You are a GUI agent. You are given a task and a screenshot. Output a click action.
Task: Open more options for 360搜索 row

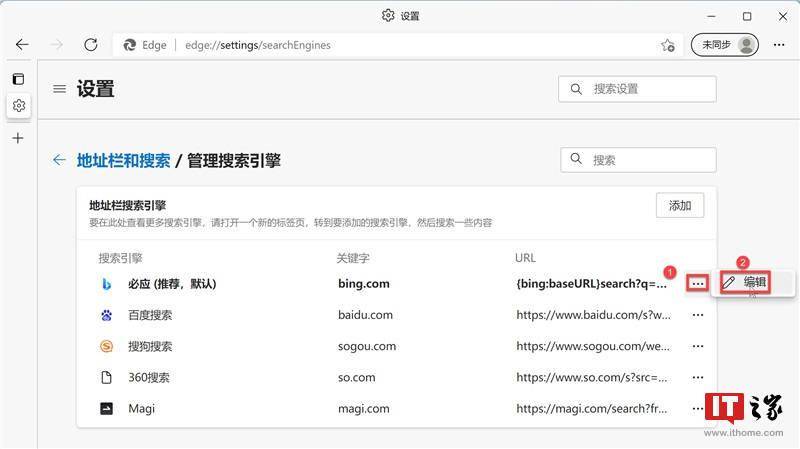point(698,378)
